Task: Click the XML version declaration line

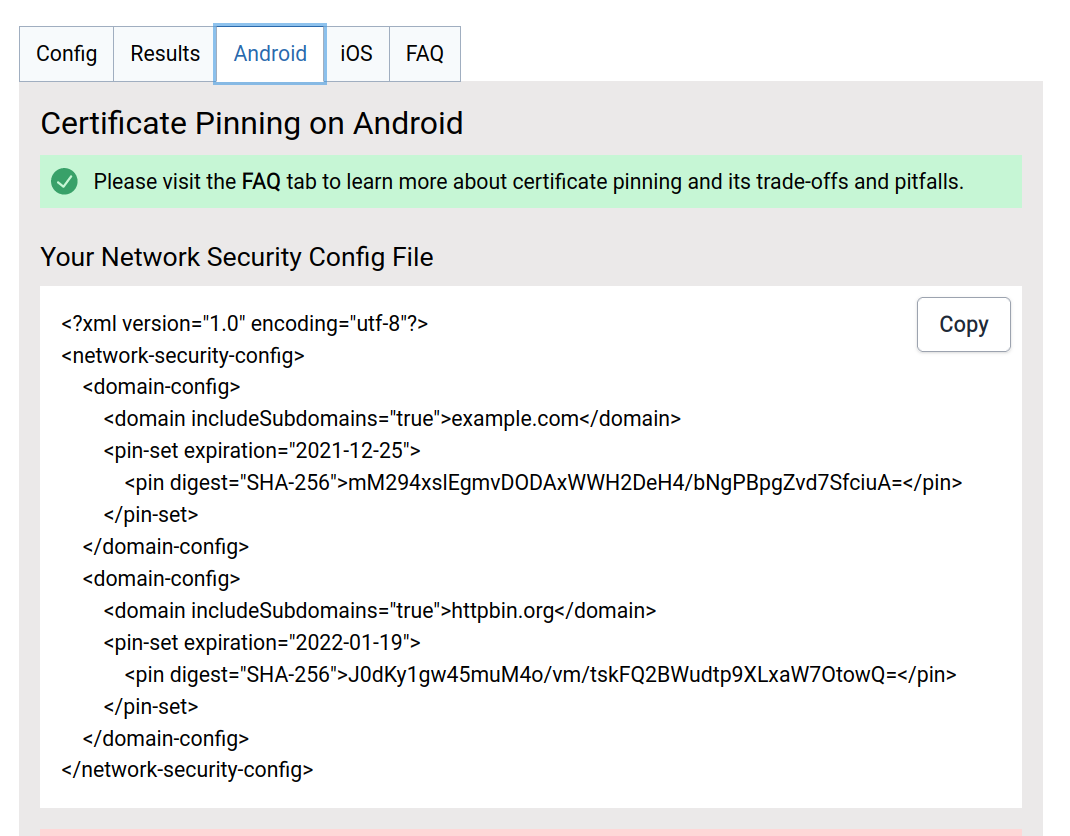Action: point(245,324)
